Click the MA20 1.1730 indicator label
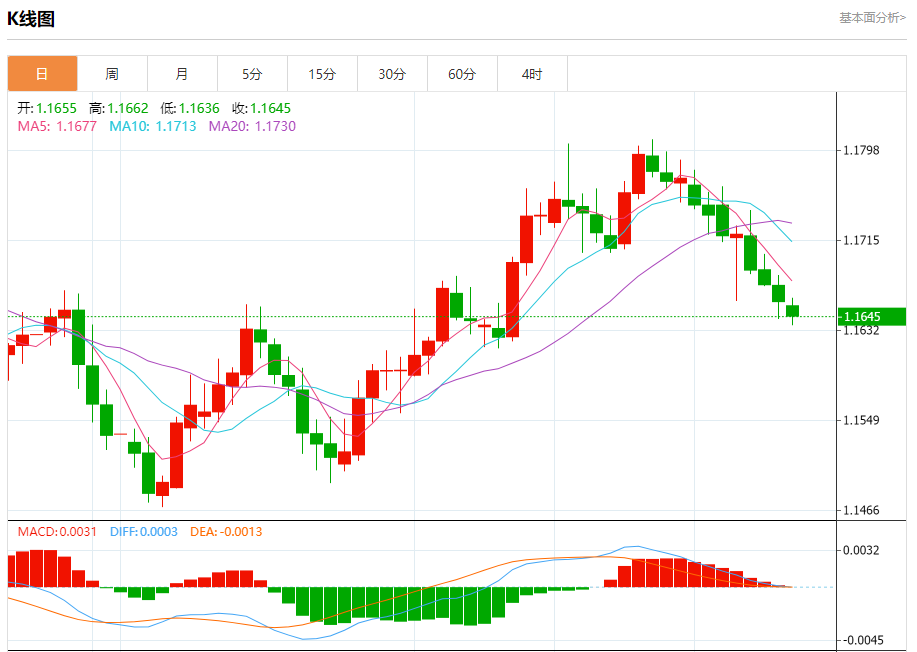The width and height of the screenshot is (917, 652). coord(252,126)
